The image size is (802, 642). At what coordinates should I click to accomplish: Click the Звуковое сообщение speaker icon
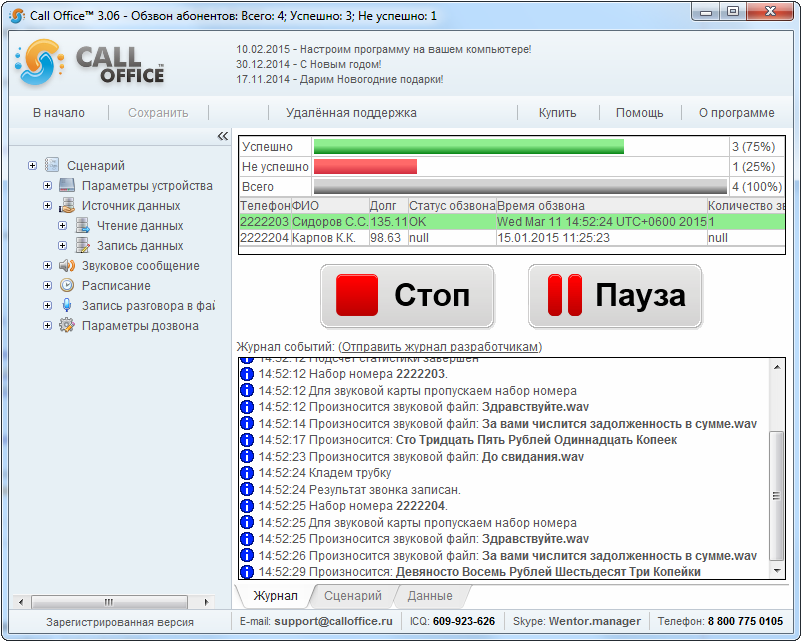click(67, 265)
